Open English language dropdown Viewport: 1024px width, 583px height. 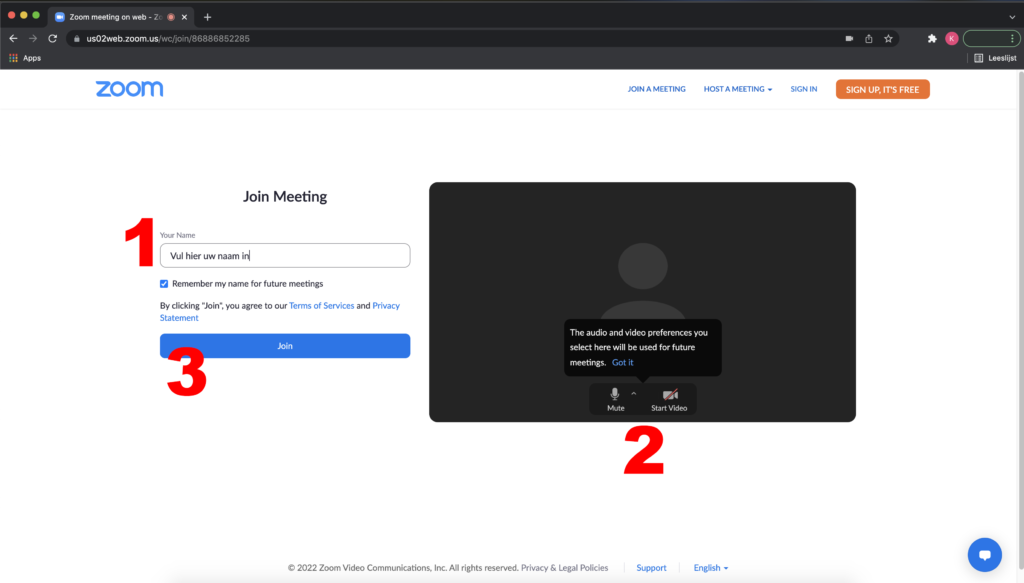point(711,568)
